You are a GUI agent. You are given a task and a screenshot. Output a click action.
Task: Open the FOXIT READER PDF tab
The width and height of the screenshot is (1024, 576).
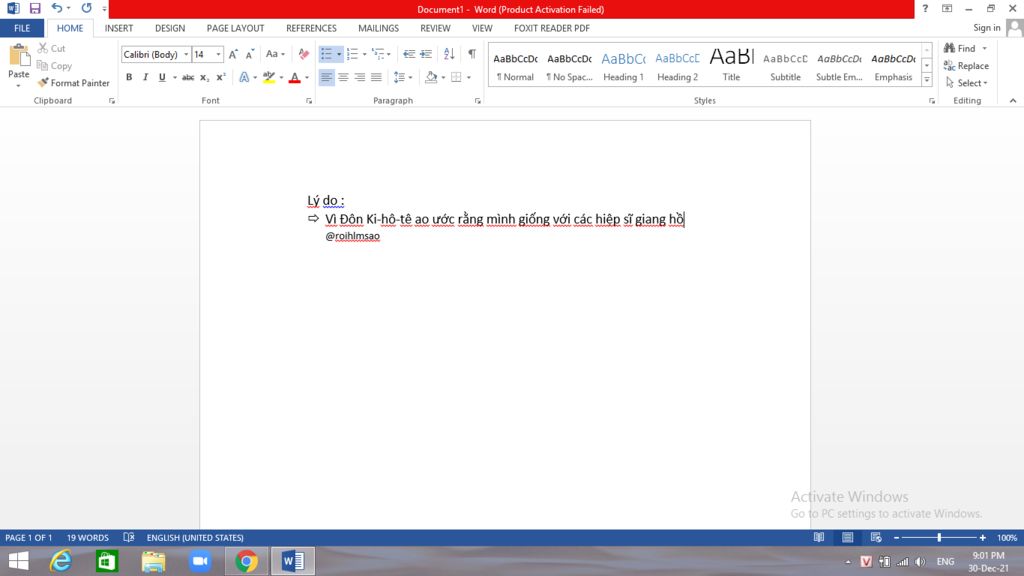(x=552, y=28)
